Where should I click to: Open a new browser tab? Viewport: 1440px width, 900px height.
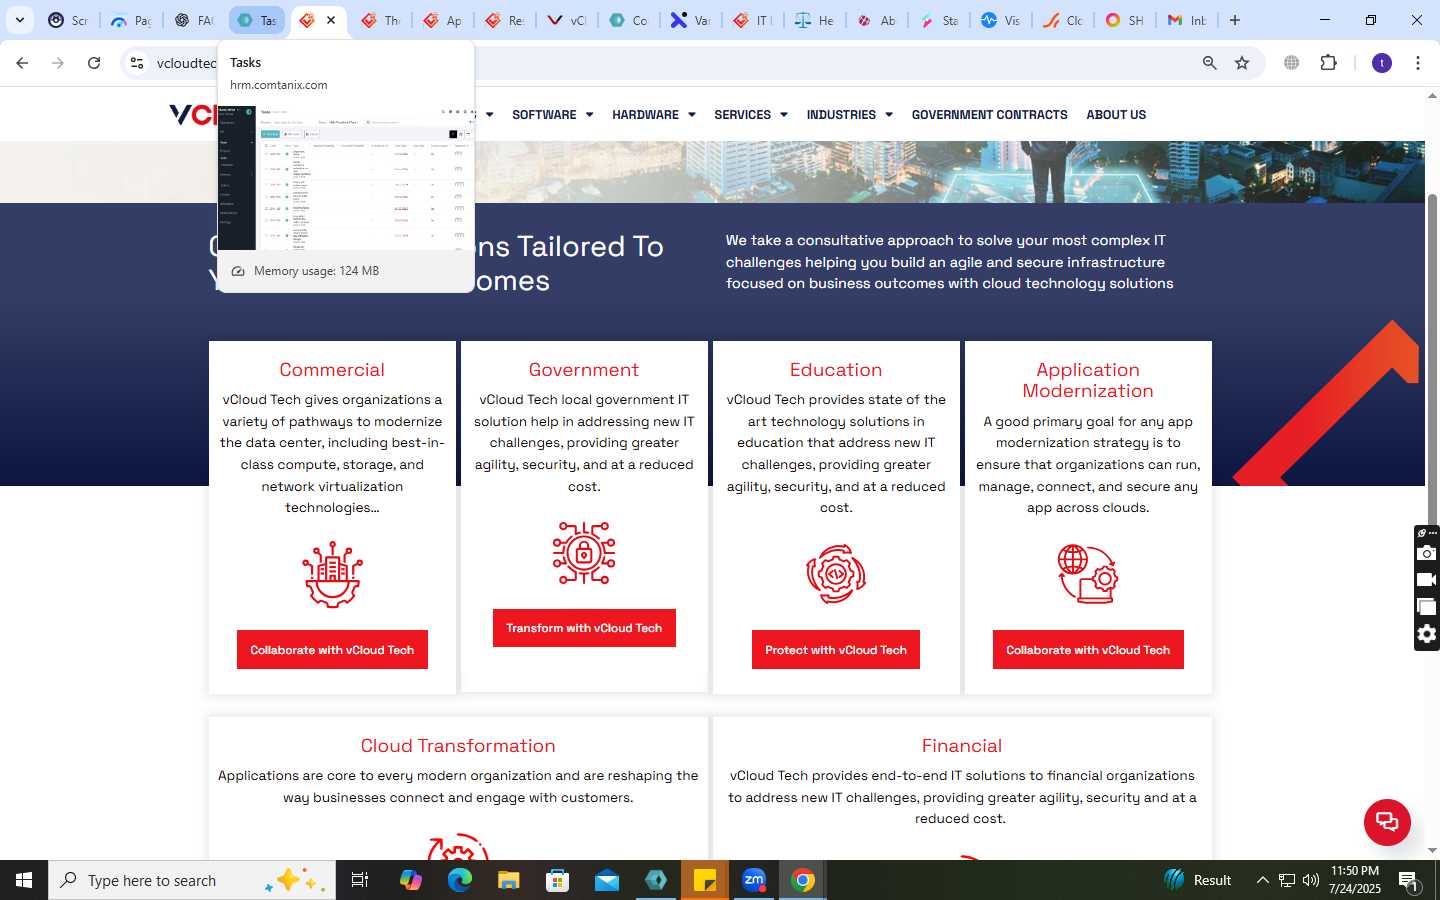click(1235, 20)
